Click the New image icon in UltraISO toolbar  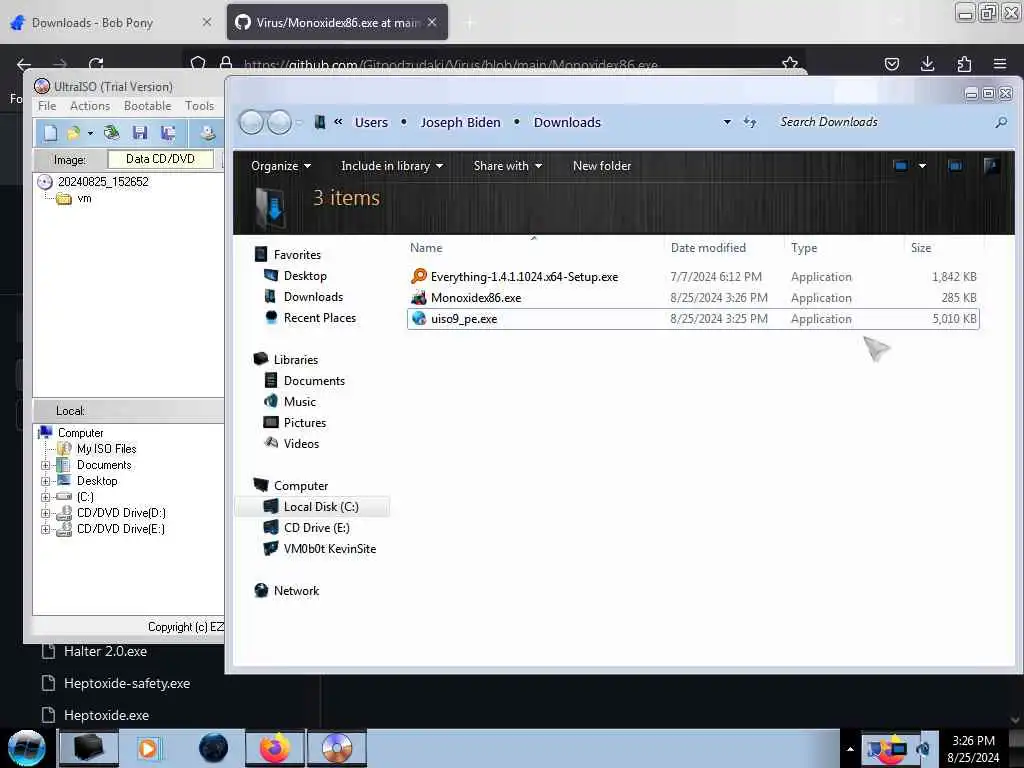(50, 133)
